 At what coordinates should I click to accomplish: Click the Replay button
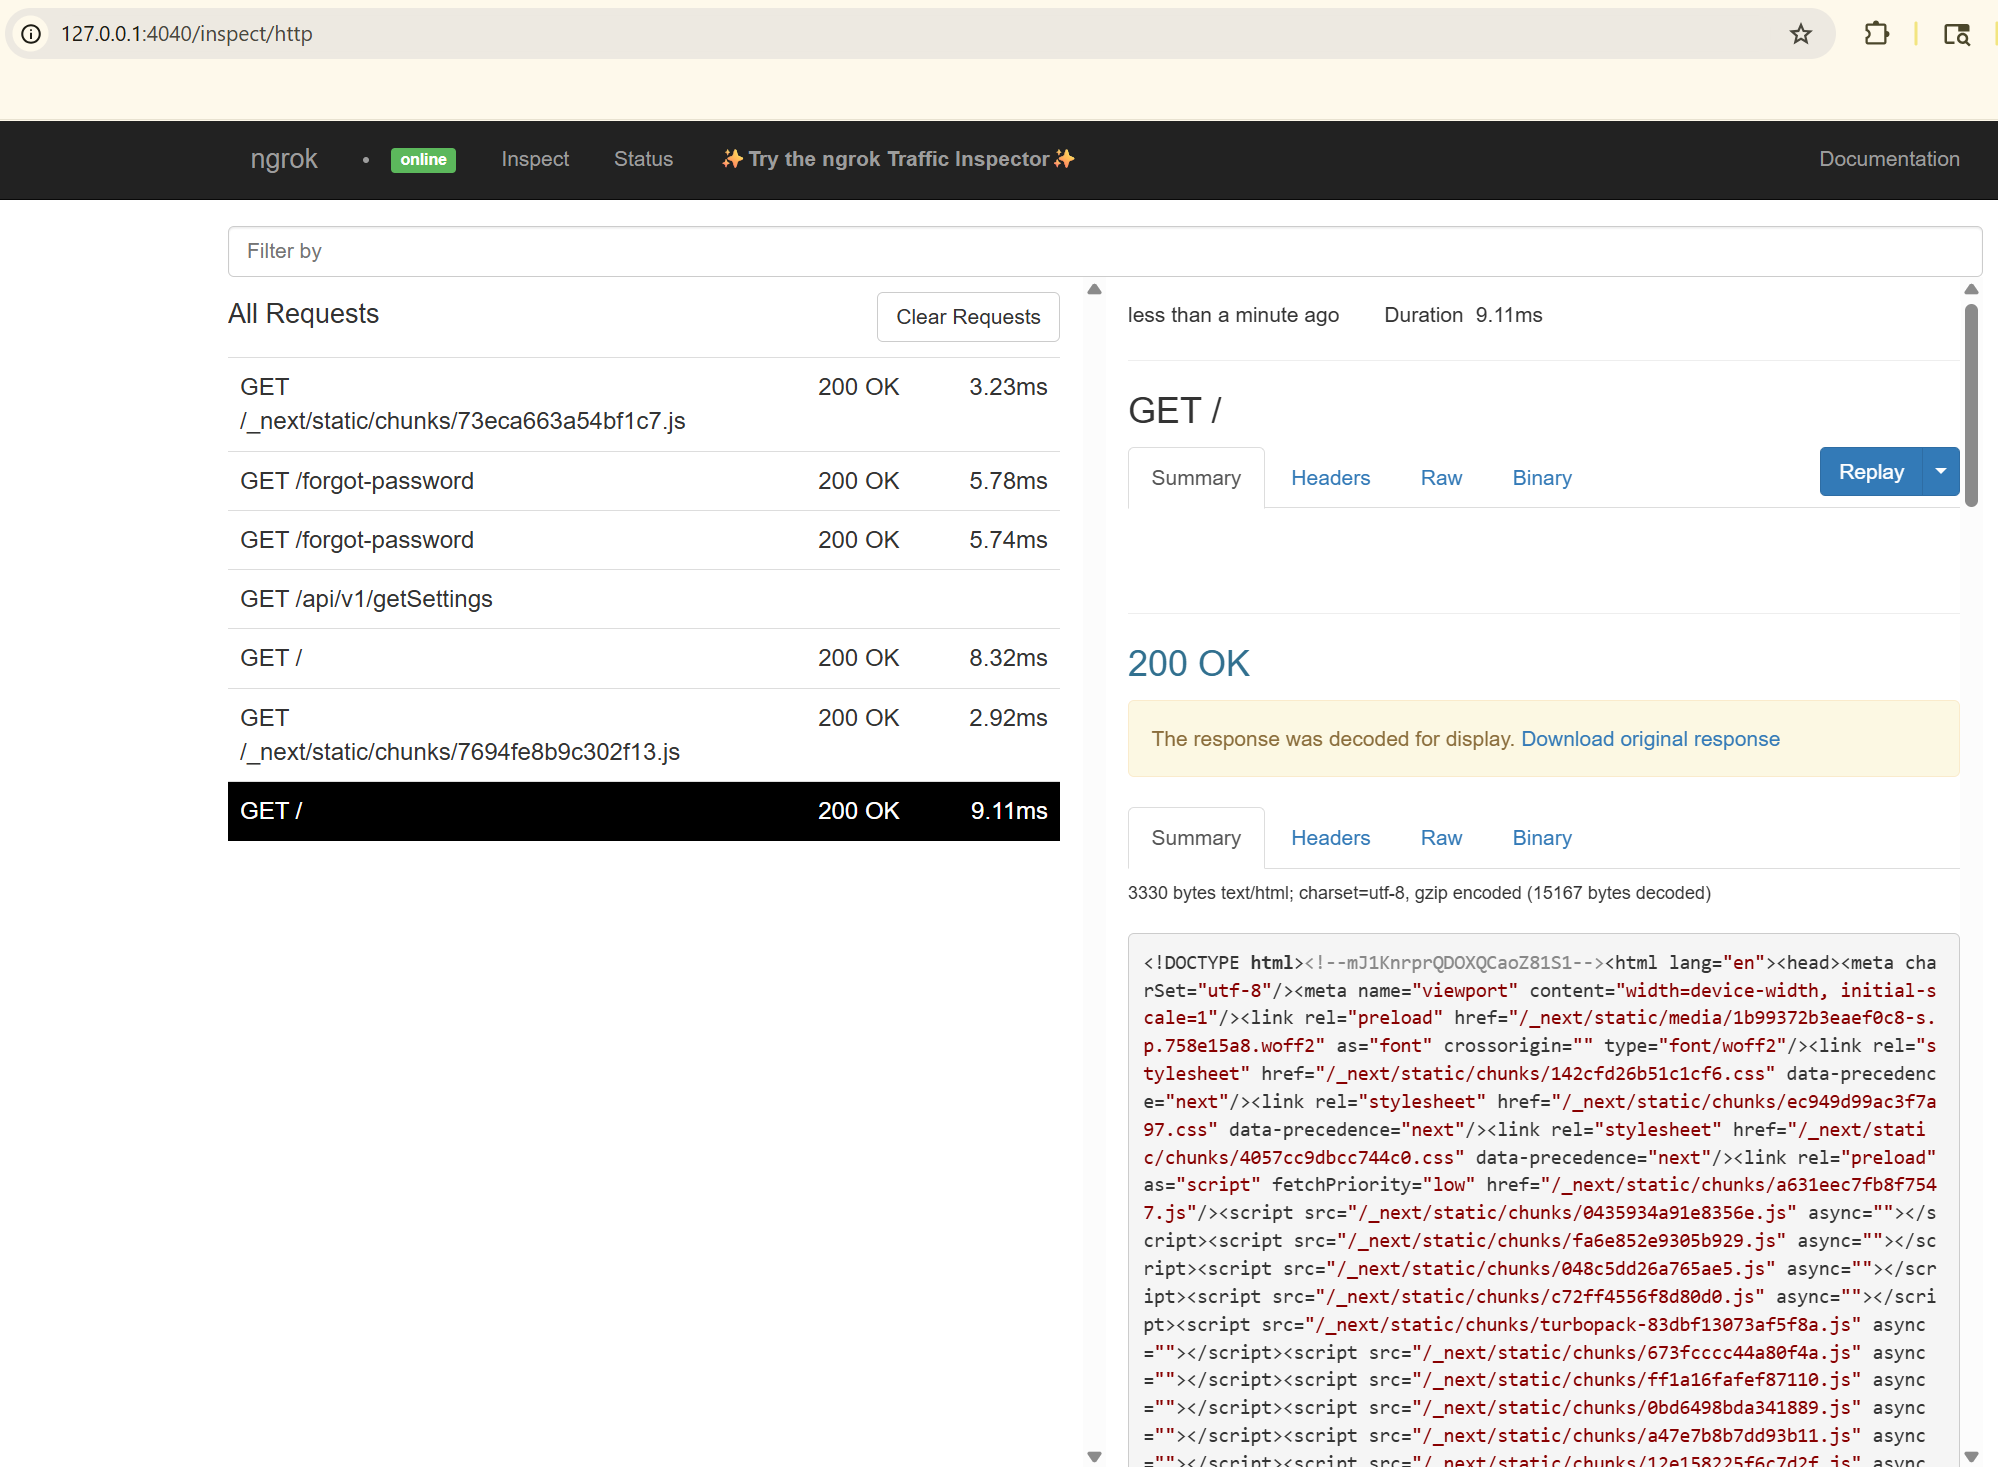pyautogui.click(x=1871, y=471)
